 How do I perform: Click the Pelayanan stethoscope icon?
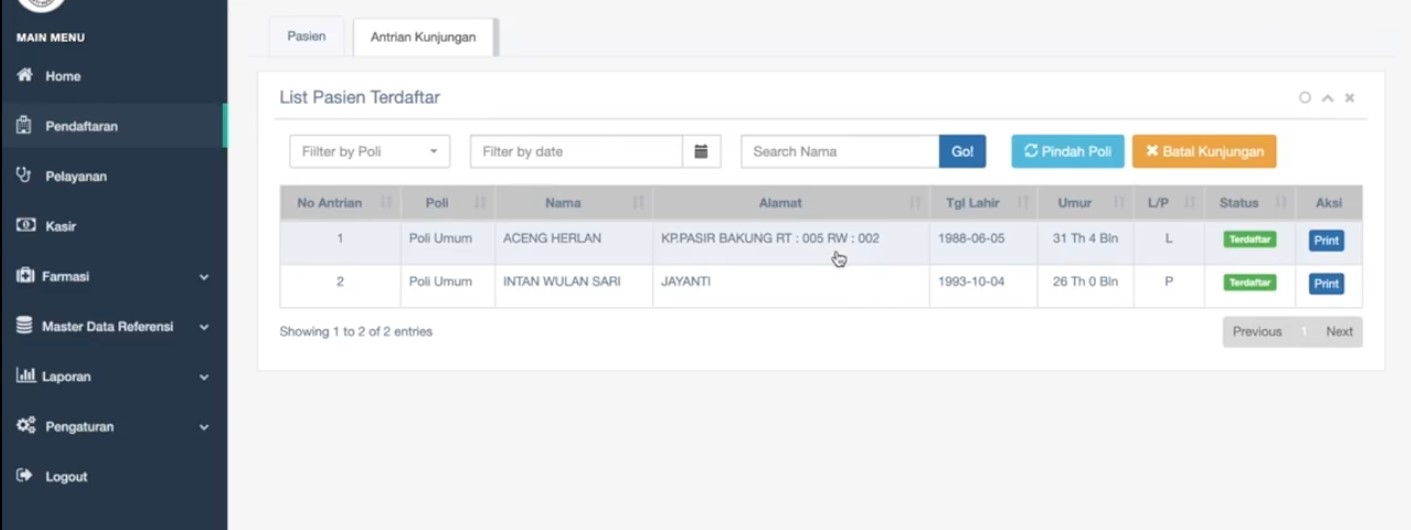[x=25, y=175]
